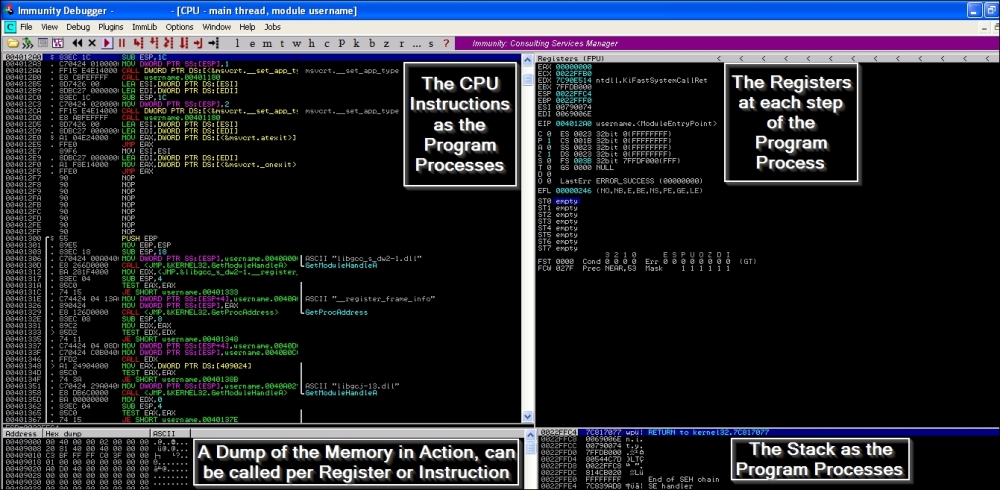
Task: Click the Address column header in dump
Action: [x=22, y=434]
